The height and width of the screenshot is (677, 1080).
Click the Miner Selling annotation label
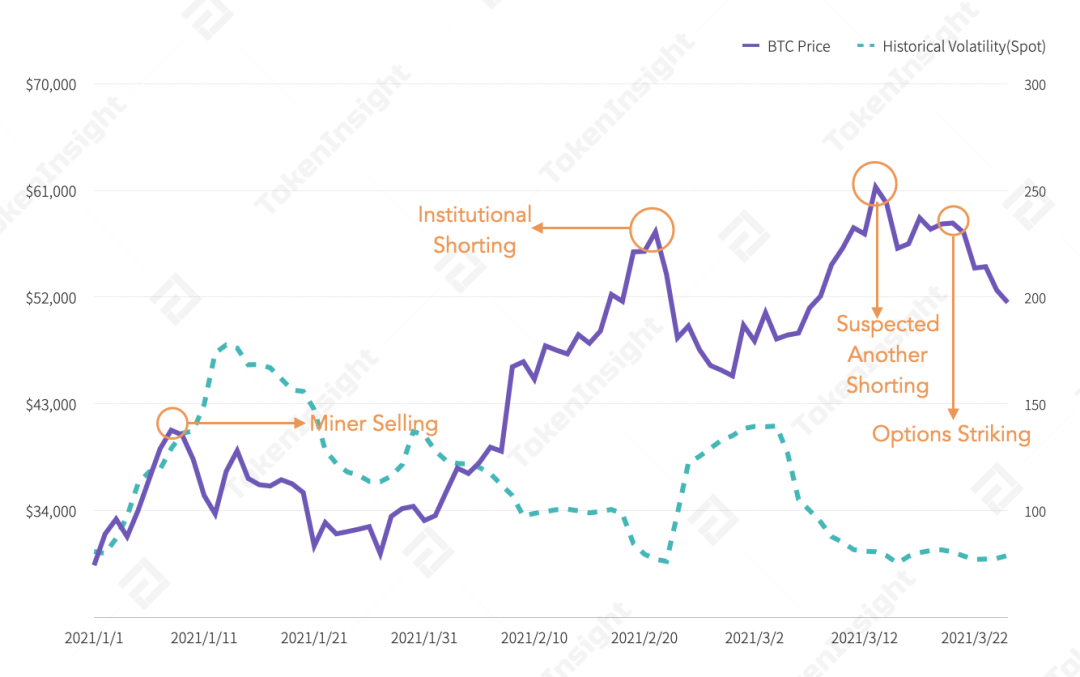pyautogui.click(x=374, y=423)
